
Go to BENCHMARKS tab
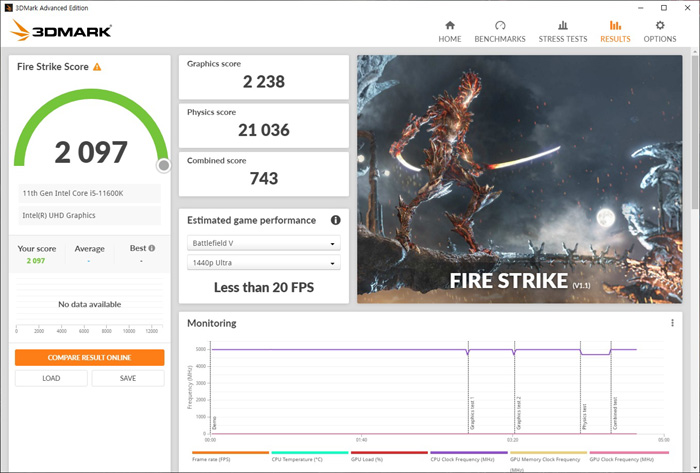(x=500, y=39)
